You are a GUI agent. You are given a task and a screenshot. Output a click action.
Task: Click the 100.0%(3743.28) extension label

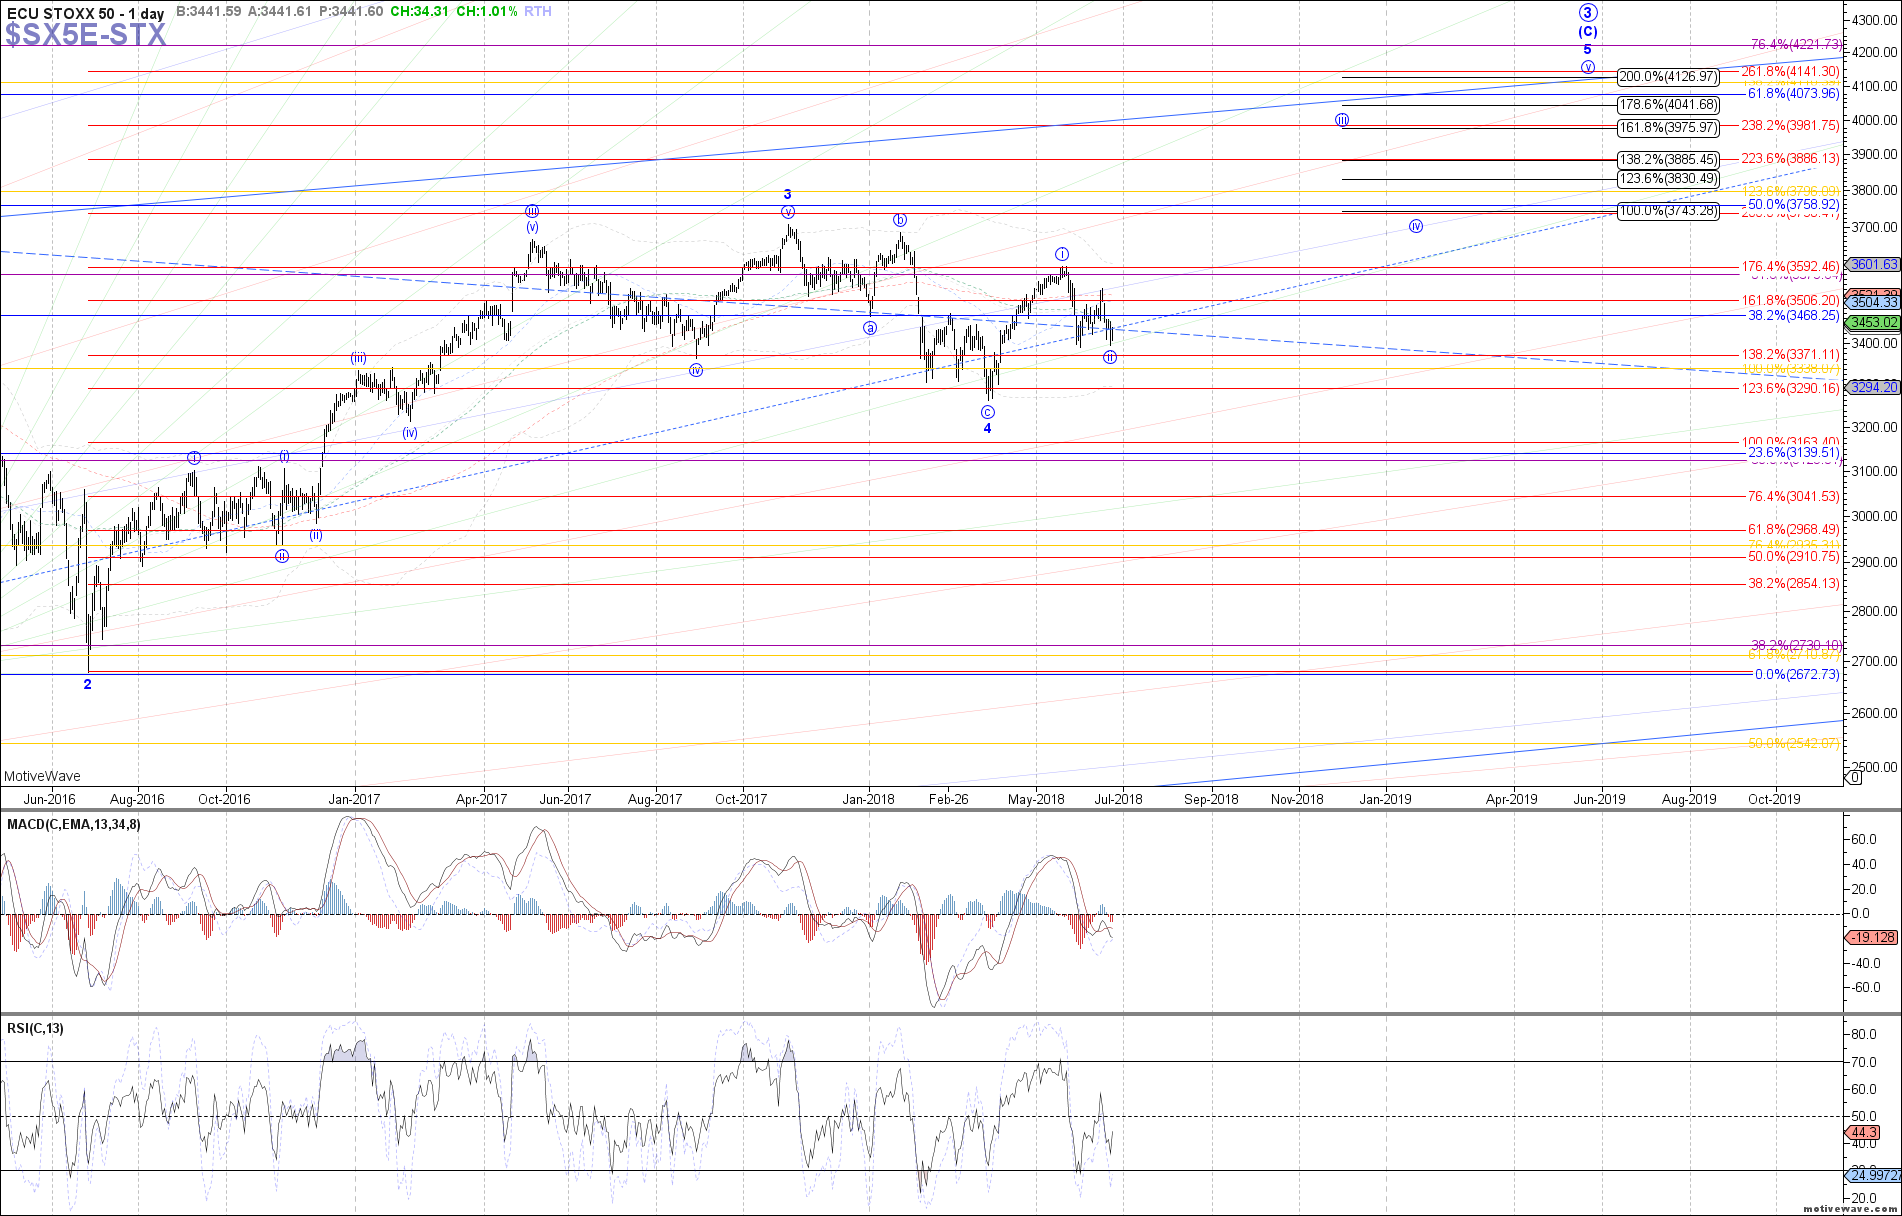click(1668, 211)
